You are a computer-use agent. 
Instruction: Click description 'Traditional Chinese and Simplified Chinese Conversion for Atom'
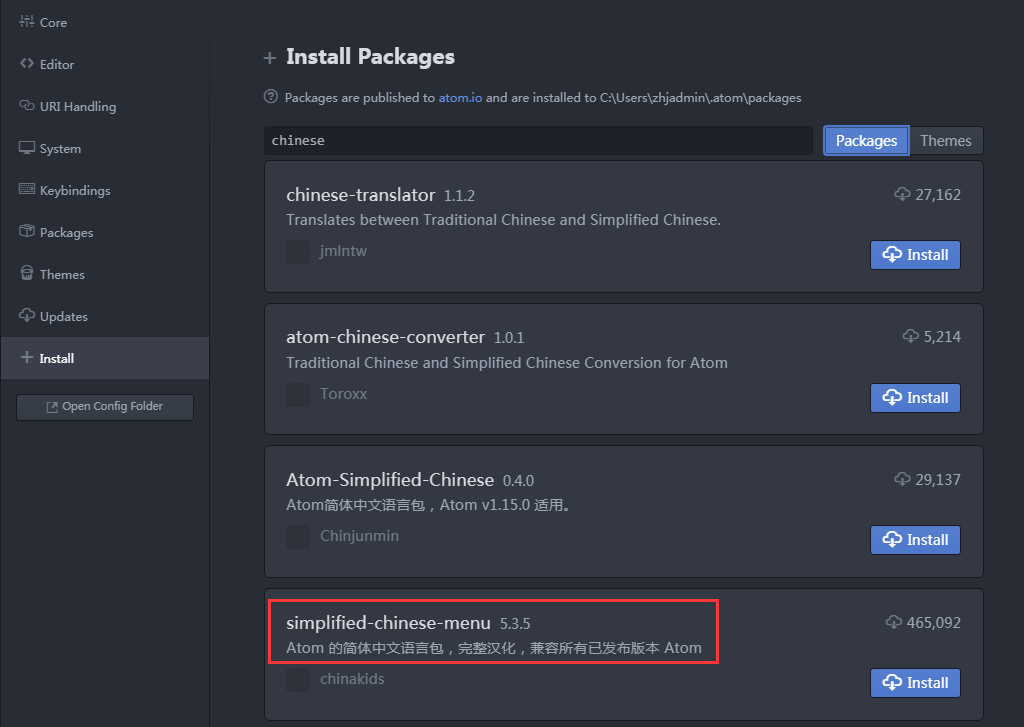tap(507, 363)
